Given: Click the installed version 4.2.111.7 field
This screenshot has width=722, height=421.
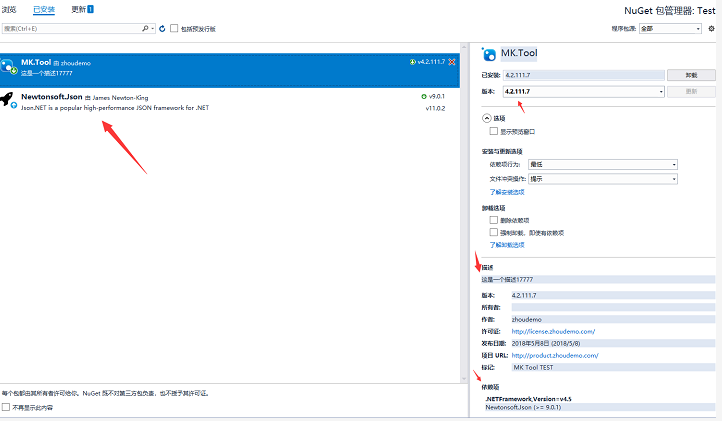Looking at the screenshot, I should (584, 75).
